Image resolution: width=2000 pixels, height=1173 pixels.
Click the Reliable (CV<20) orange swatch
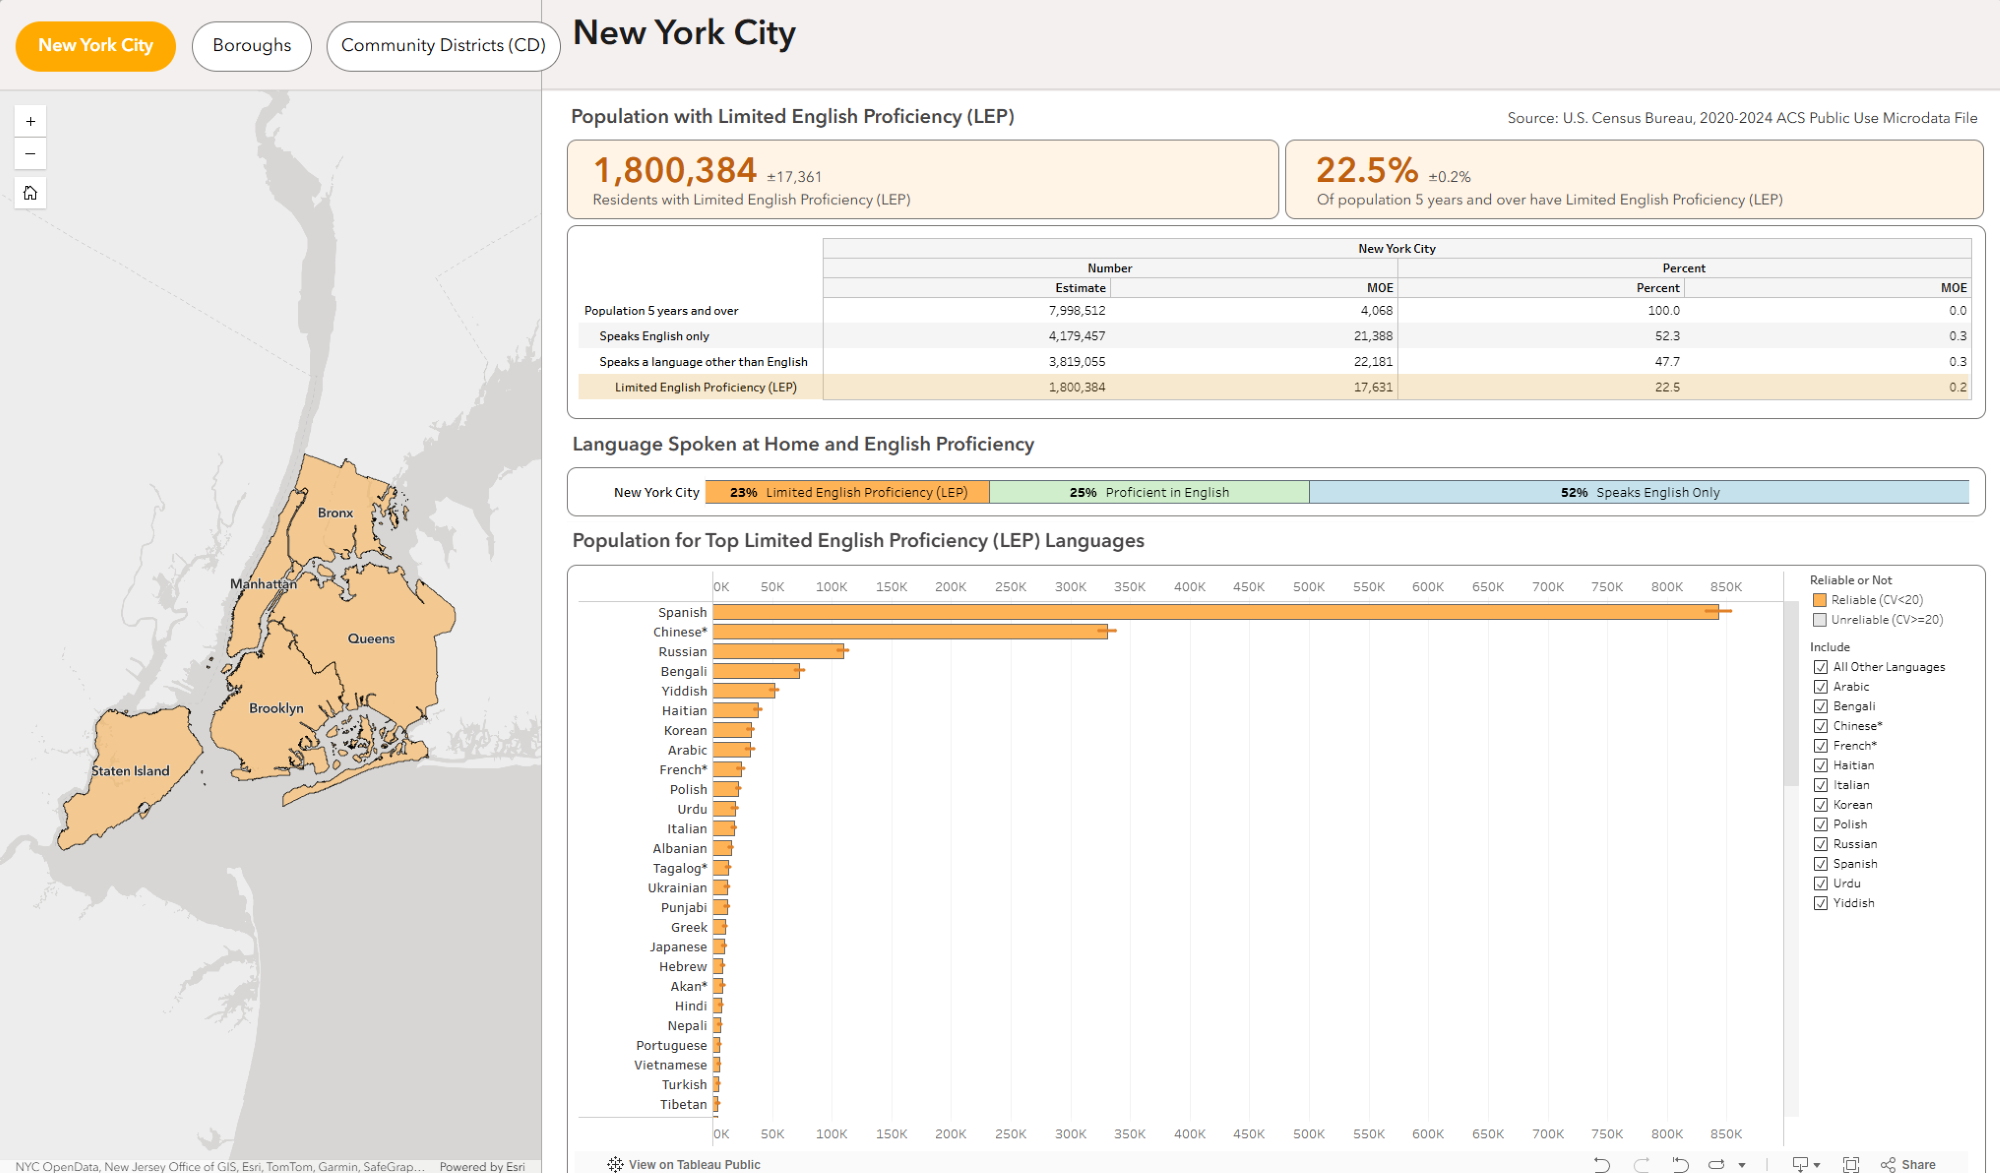1820,600
